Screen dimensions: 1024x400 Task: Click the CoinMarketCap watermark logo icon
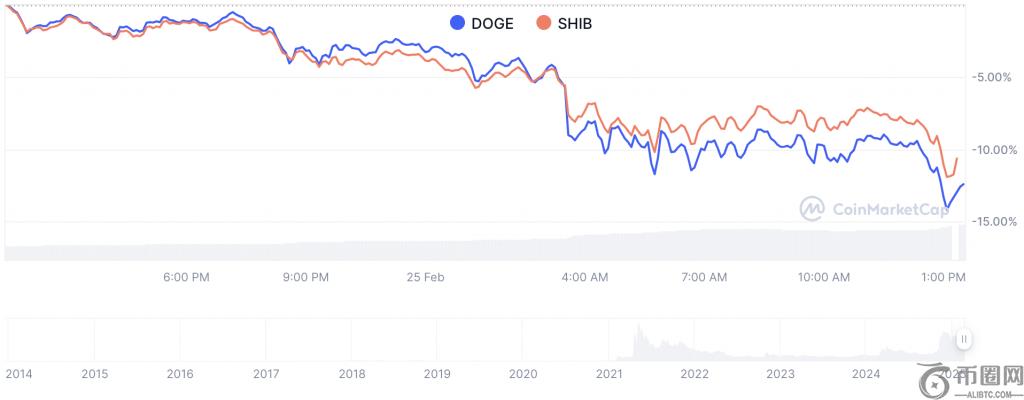812,208
